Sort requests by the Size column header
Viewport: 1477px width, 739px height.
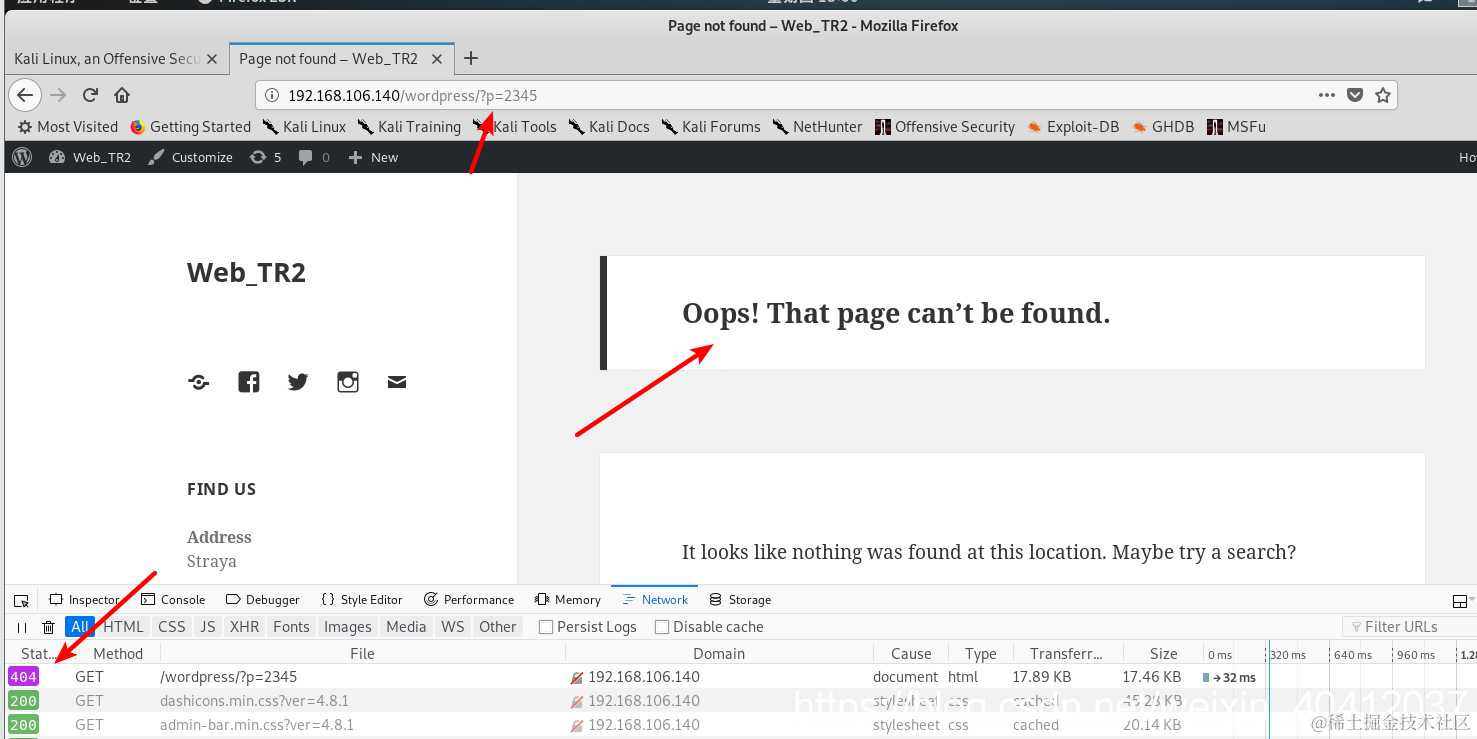(1163, 653)
